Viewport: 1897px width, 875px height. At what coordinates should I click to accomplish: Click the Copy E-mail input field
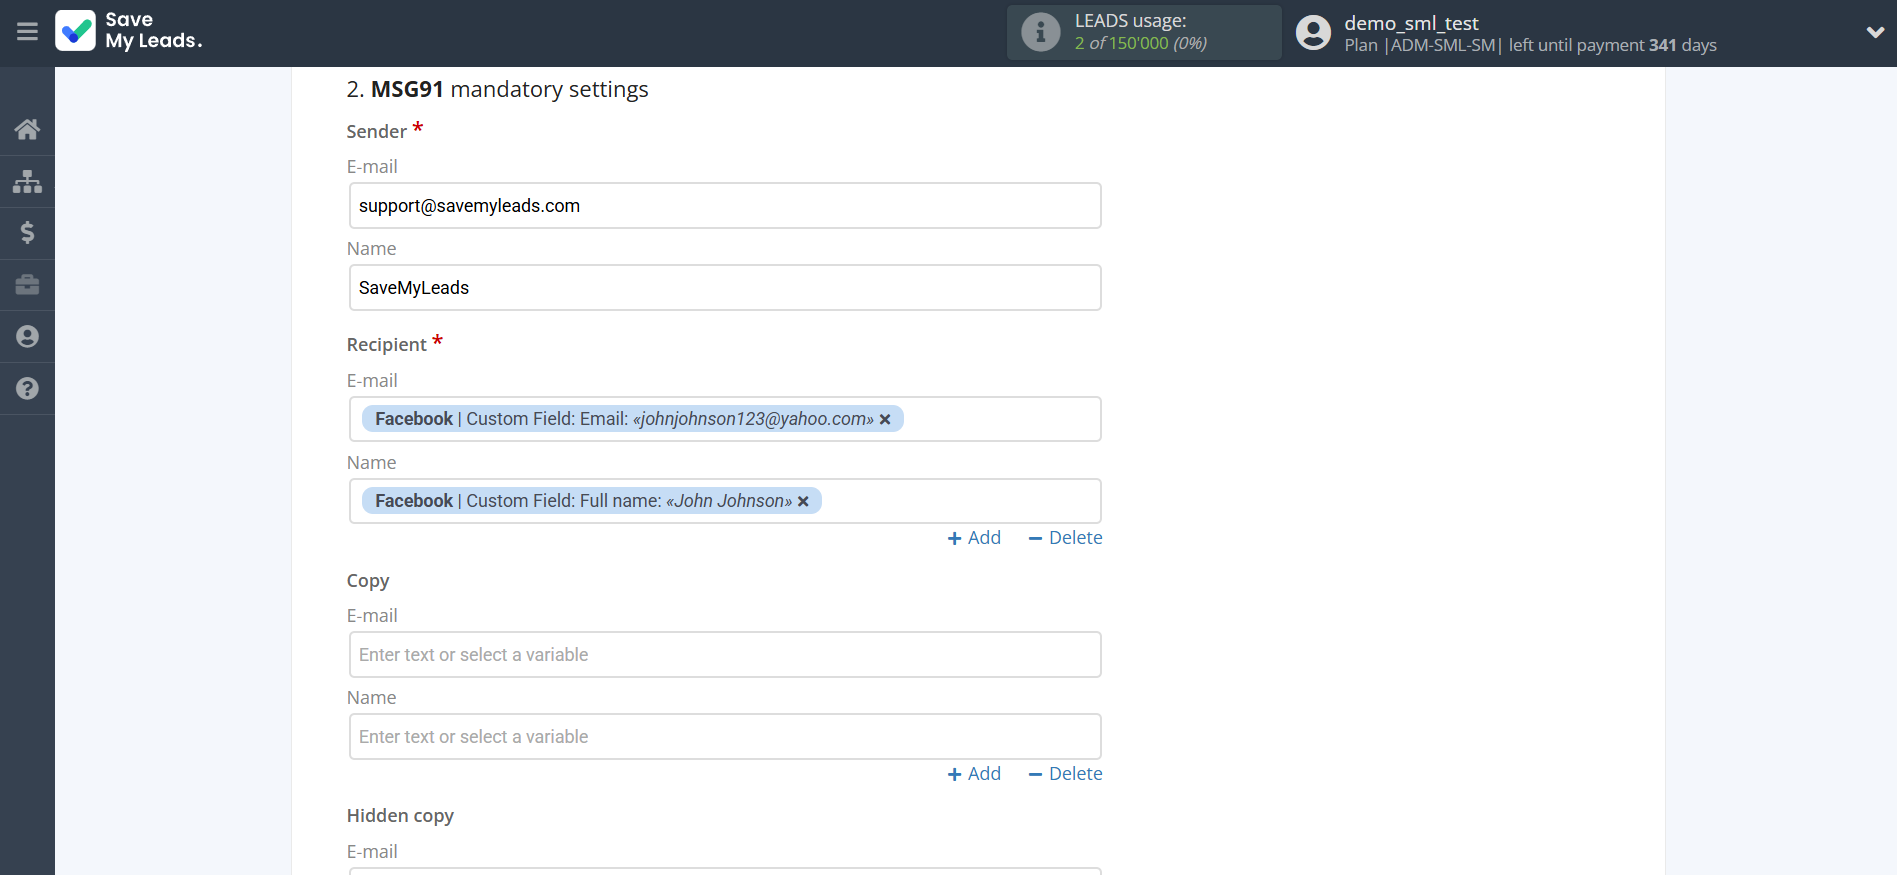pyautogui.click(x=725, y=655)
